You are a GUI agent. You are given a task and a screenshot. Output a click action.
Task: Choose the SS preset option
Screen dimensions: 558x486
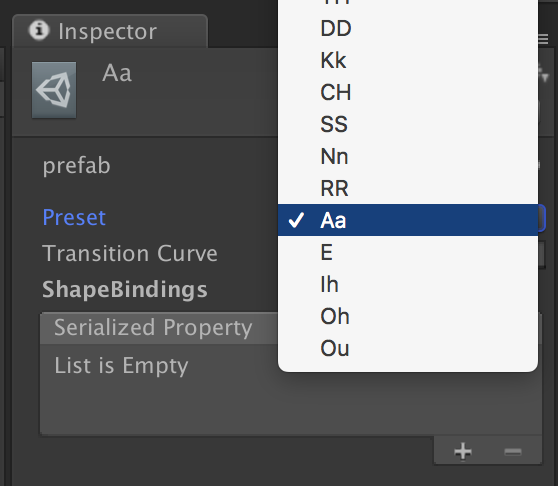coord(408,124)
